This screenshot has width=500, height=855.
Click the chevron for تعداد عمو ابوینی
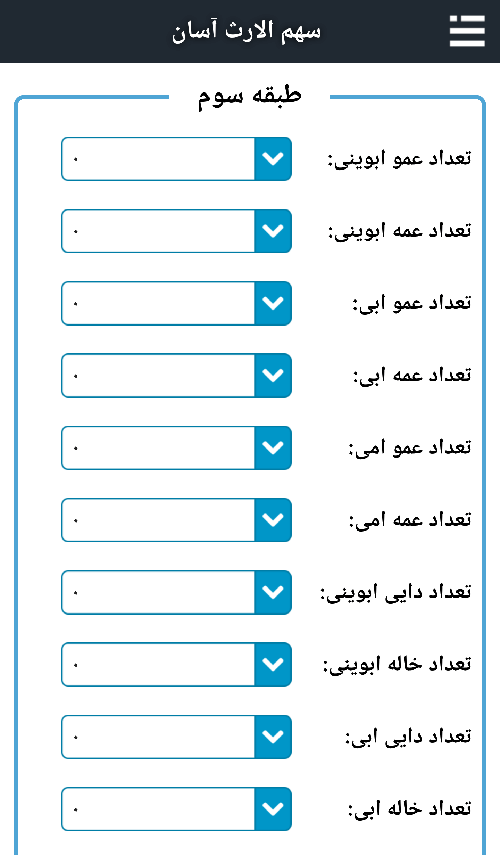coord(273,159)
